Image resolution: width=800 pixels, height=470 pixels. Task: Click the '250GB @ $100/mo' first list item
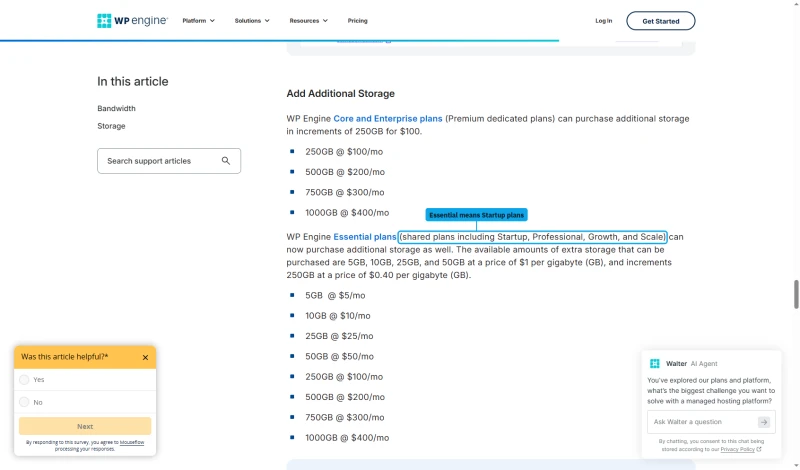pyautogui.click(x=344, y=152)
